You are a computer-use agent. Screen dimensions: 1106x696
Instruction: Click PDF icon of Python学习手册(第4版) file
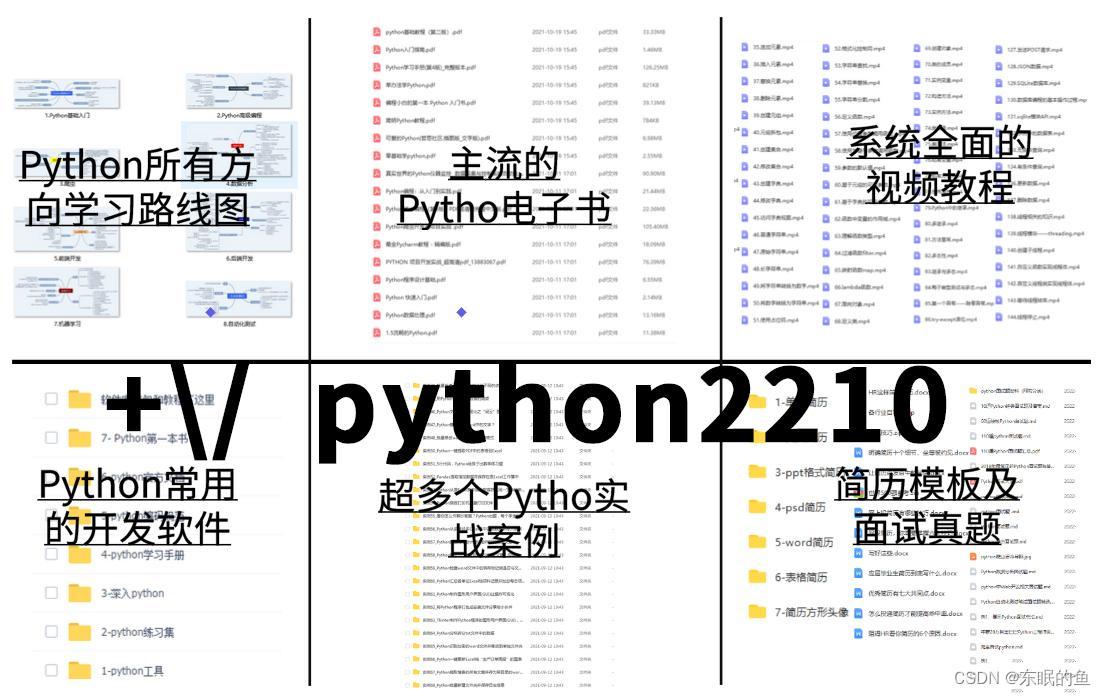click(x=377, y=67)
